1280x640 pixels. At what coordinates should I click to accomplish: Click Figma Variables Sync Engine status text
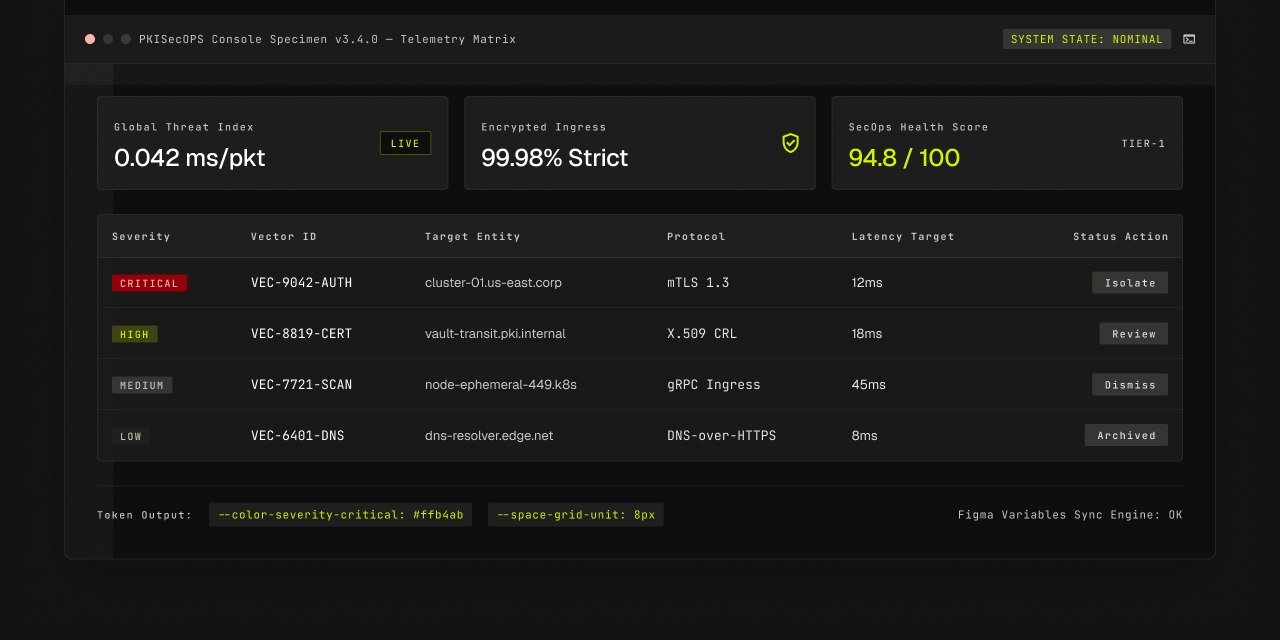coord(1070,515)
